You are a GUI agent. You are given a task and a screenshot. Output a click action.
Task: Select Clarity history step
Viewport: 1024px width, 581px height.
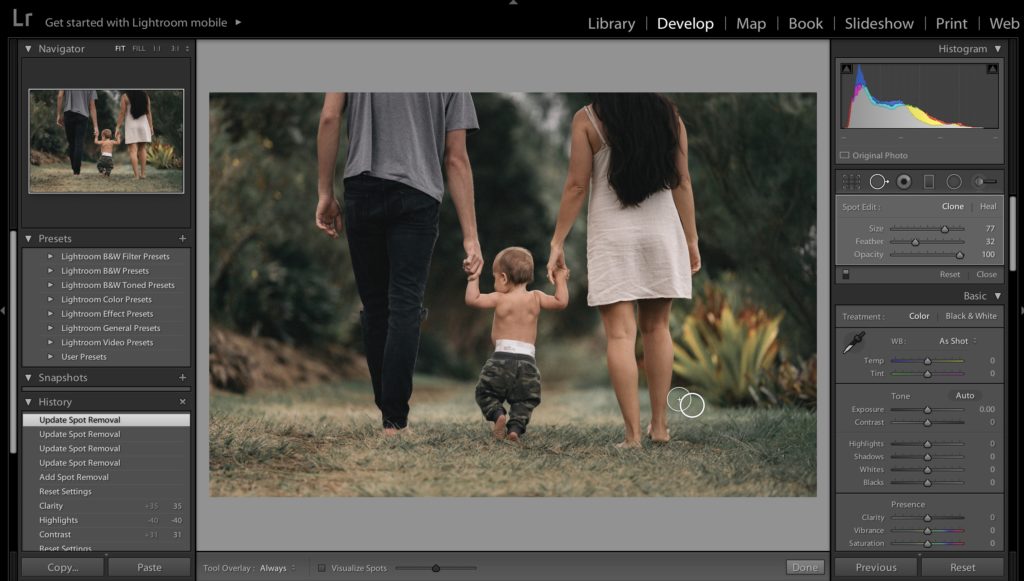(x=106, y=506)
